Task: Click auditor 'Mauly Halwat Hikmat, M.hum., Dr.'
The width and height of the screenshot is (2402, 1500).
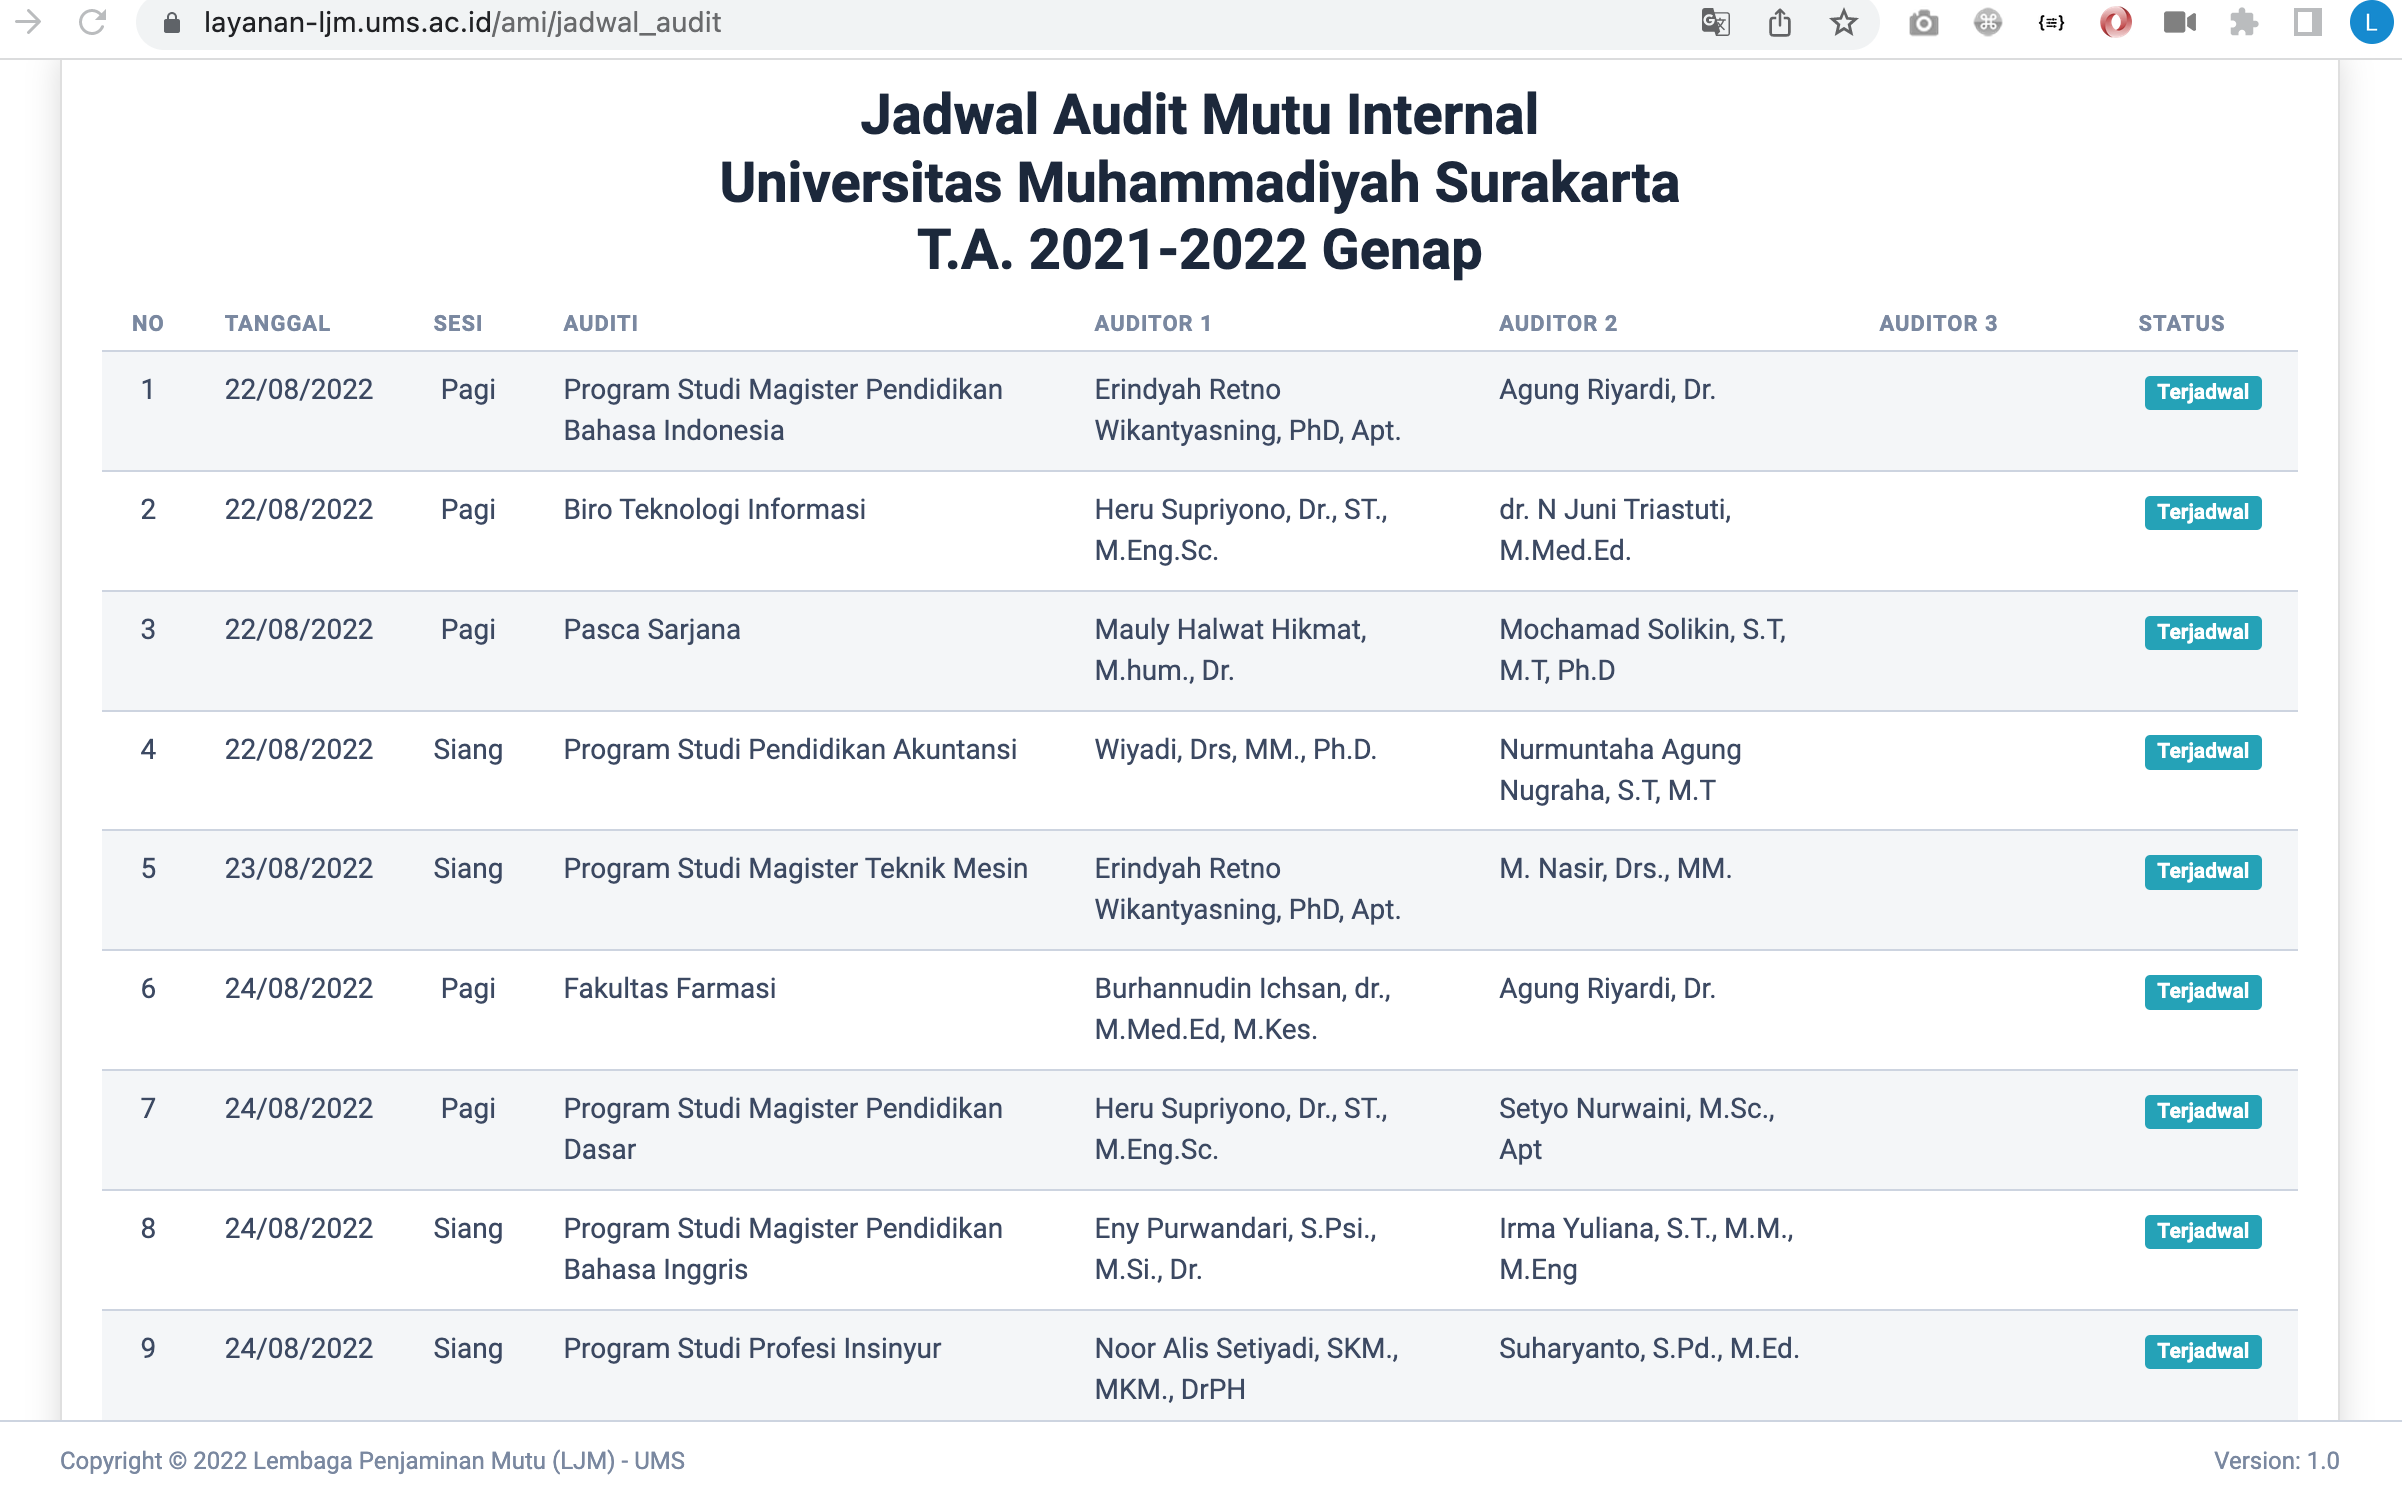Action: click(x=1230, y=650)
